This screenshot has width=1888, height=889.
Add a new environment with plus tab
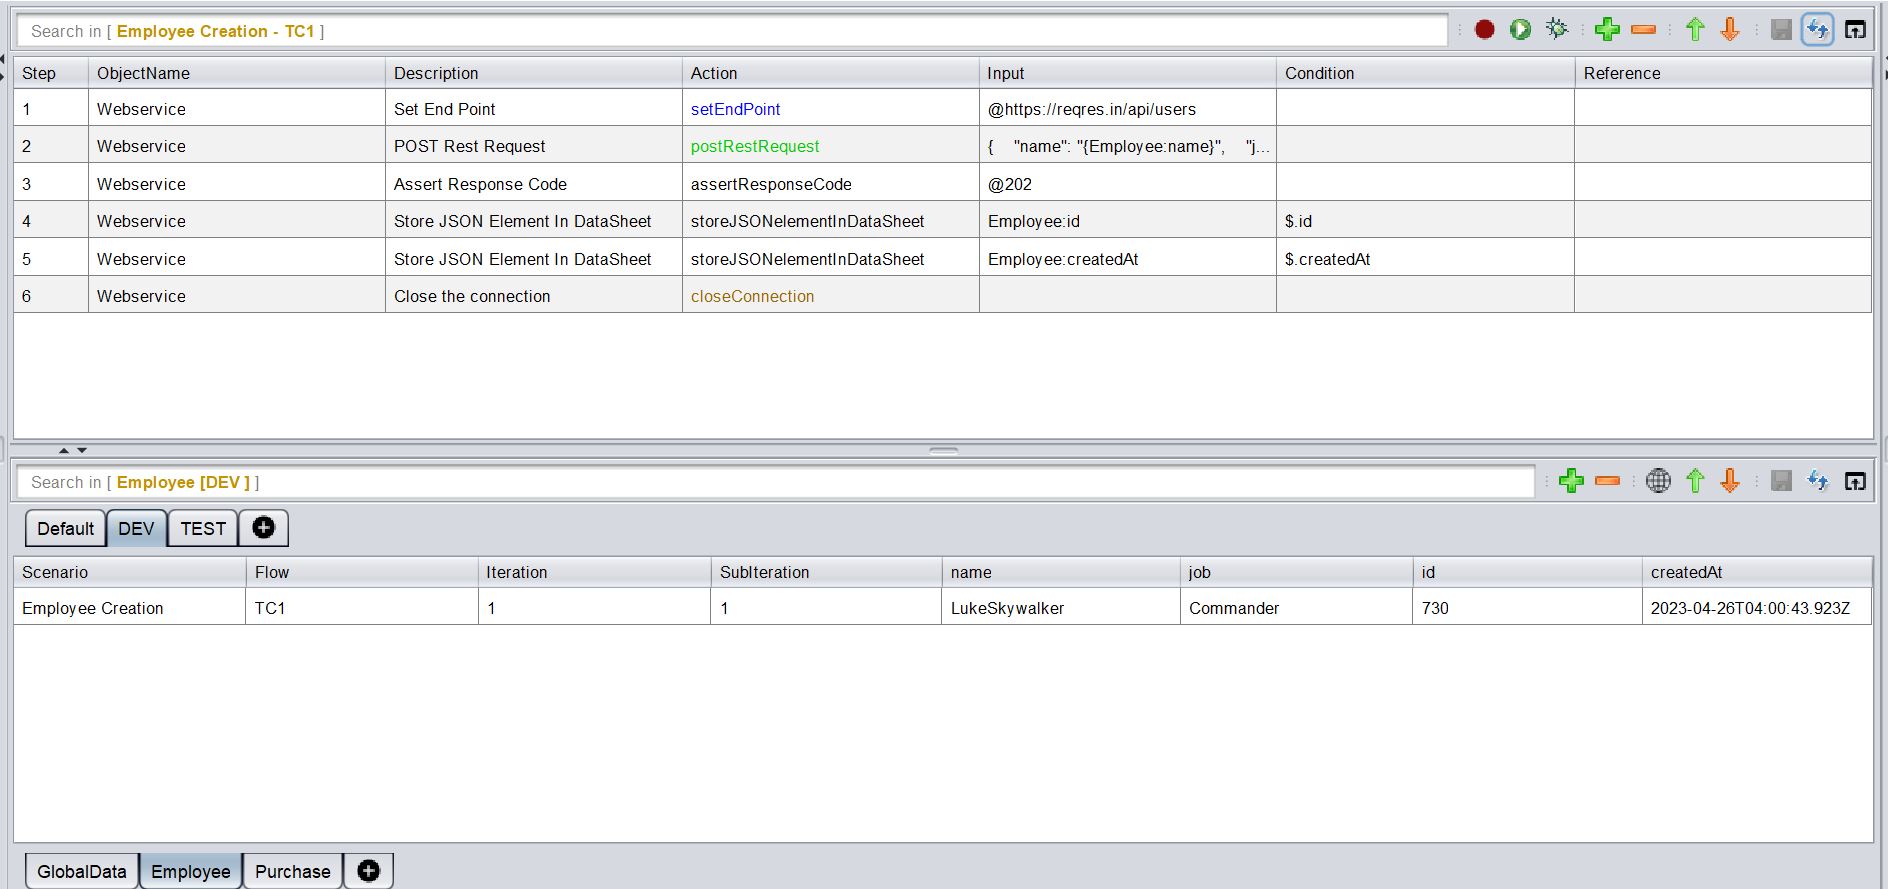tap(264, 528)
